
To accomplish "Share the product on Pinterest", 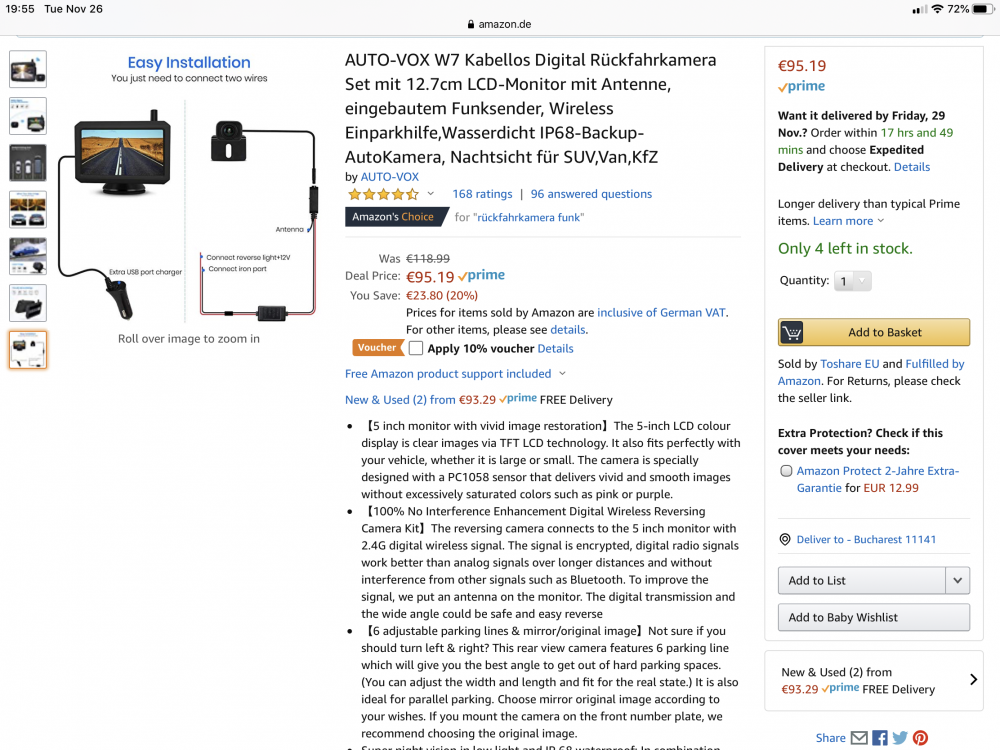I will coord(920,738).
